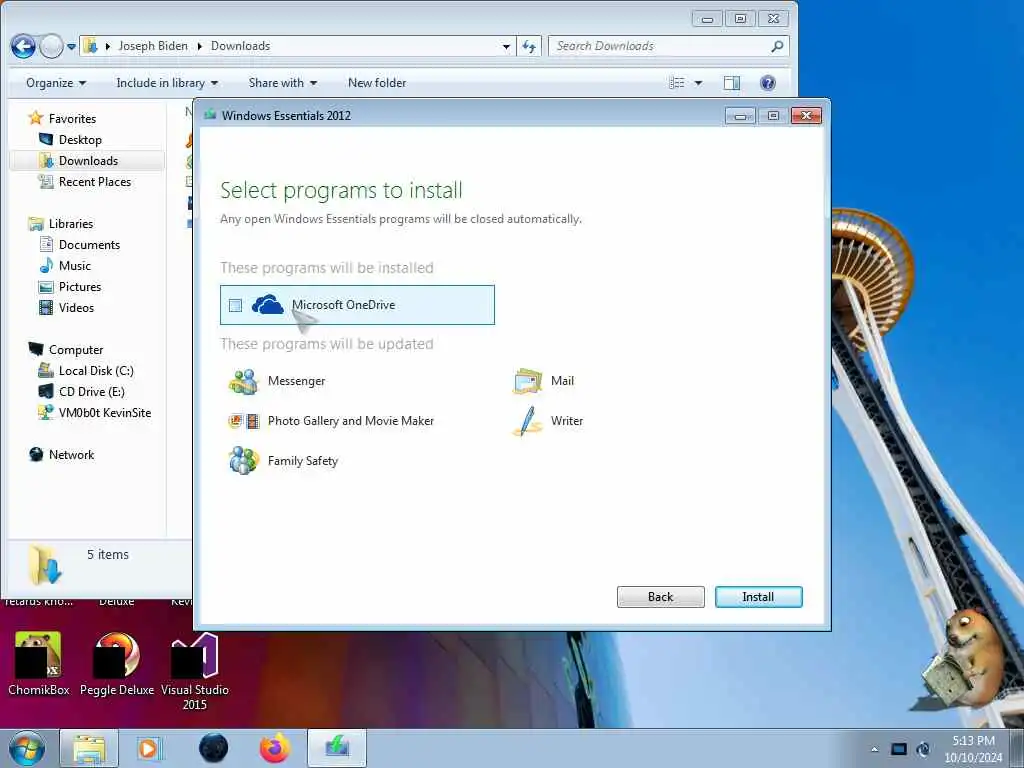Select Computer in navigation pane
This screenshot has width=1024, height=768.
76,350
